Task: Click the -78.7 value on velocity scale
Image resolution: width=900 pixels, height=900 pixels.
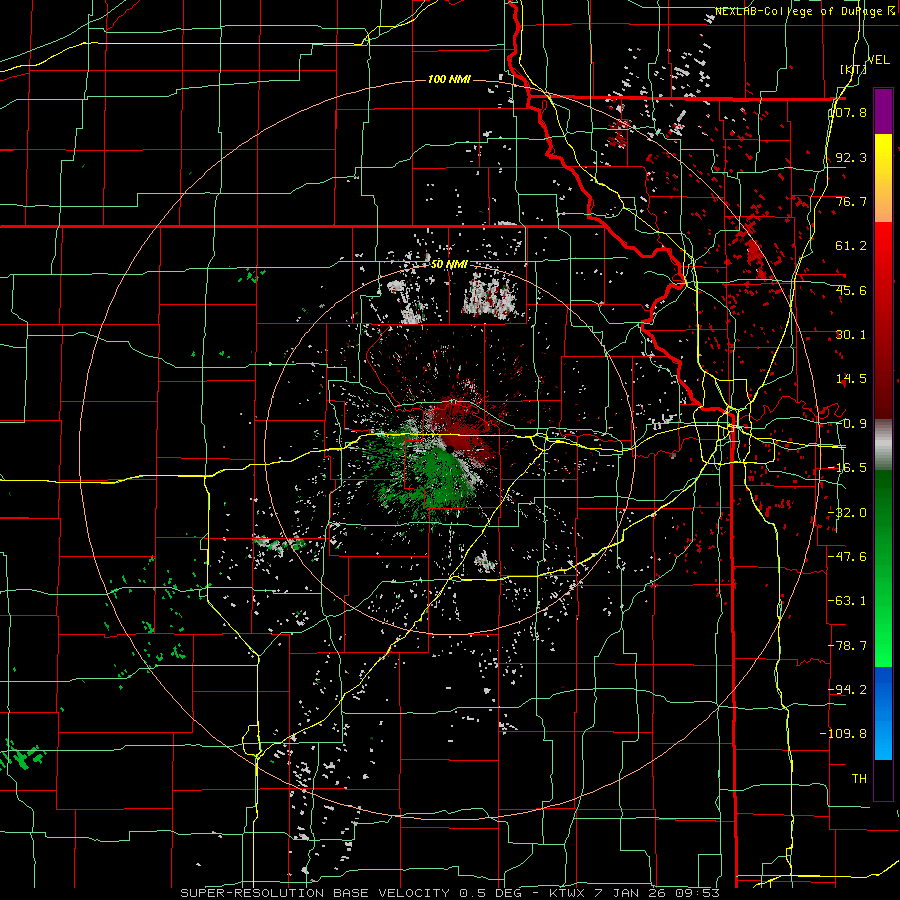Action: 847,645
